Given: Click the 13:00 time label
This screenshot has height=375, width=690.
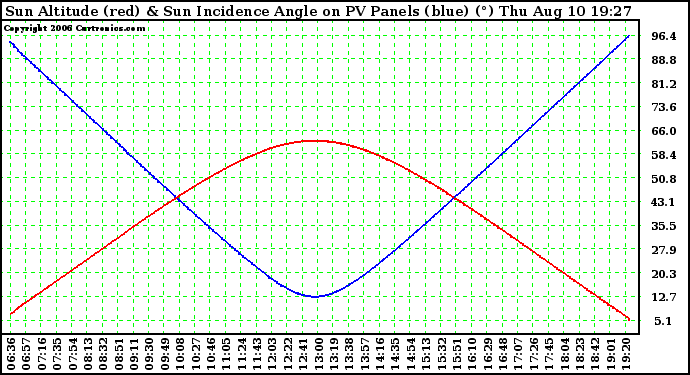Looking at the screenshot, I should click(318, 354).
